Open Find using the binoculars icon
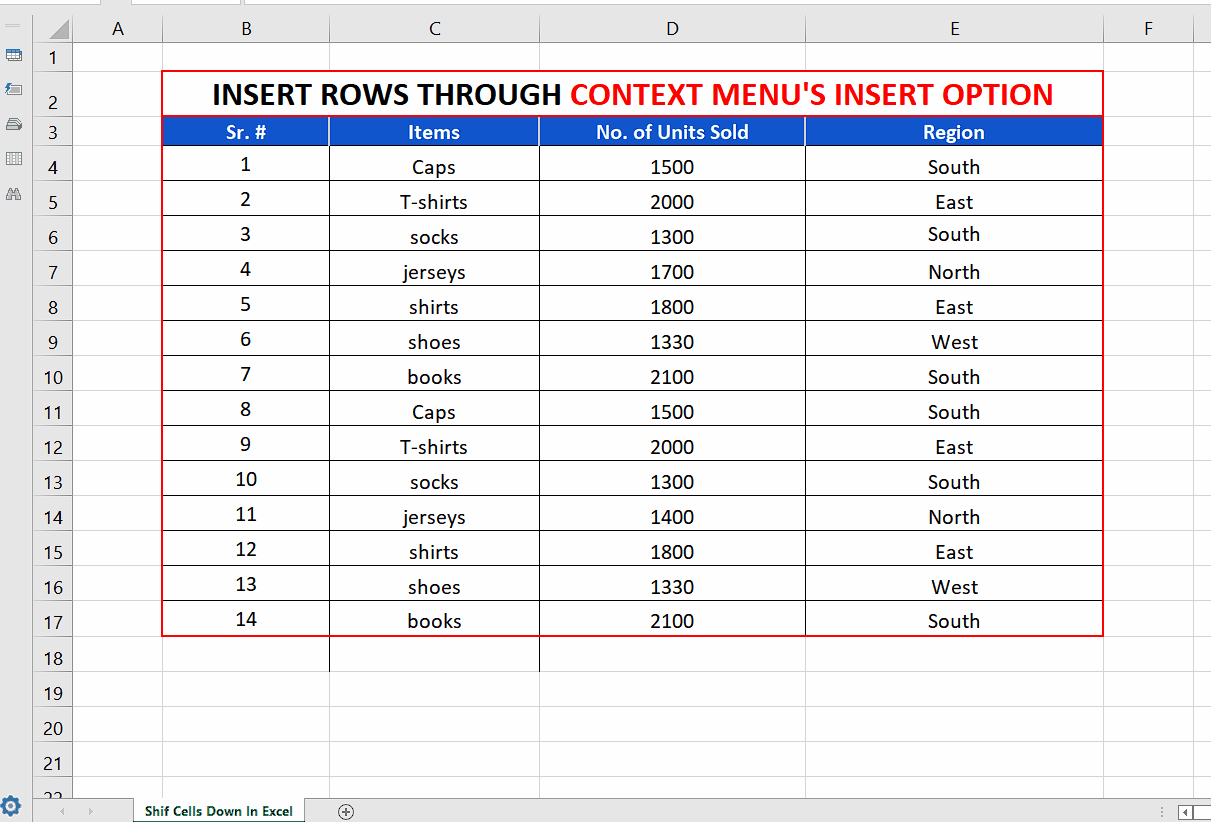The height and width of the screenshot is (822, 1211). coord(14,193)
